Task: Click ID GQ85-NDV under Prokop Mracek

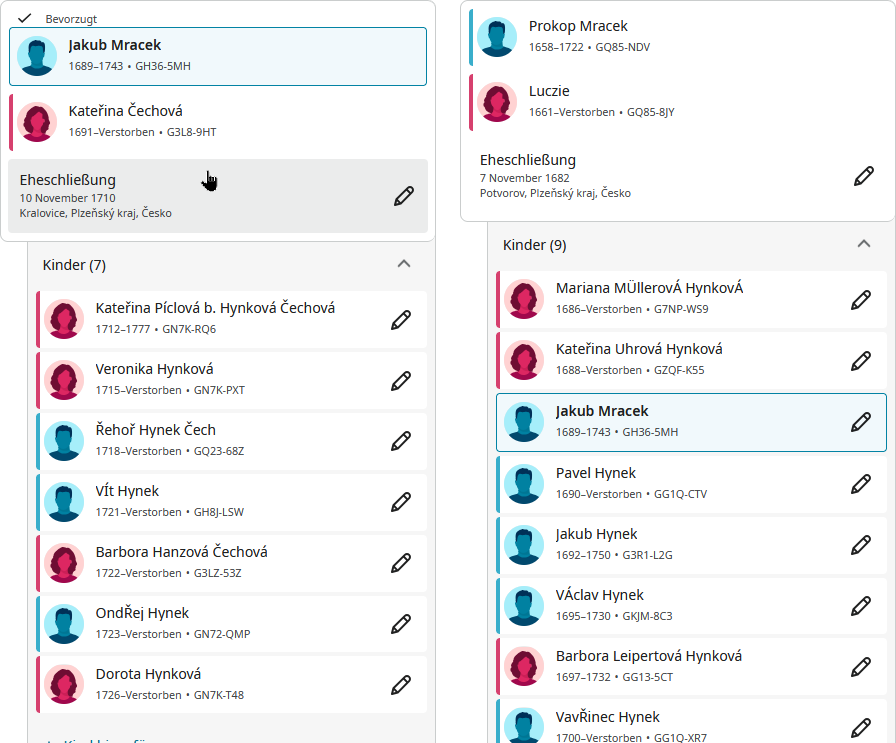Action: point(622,47)
